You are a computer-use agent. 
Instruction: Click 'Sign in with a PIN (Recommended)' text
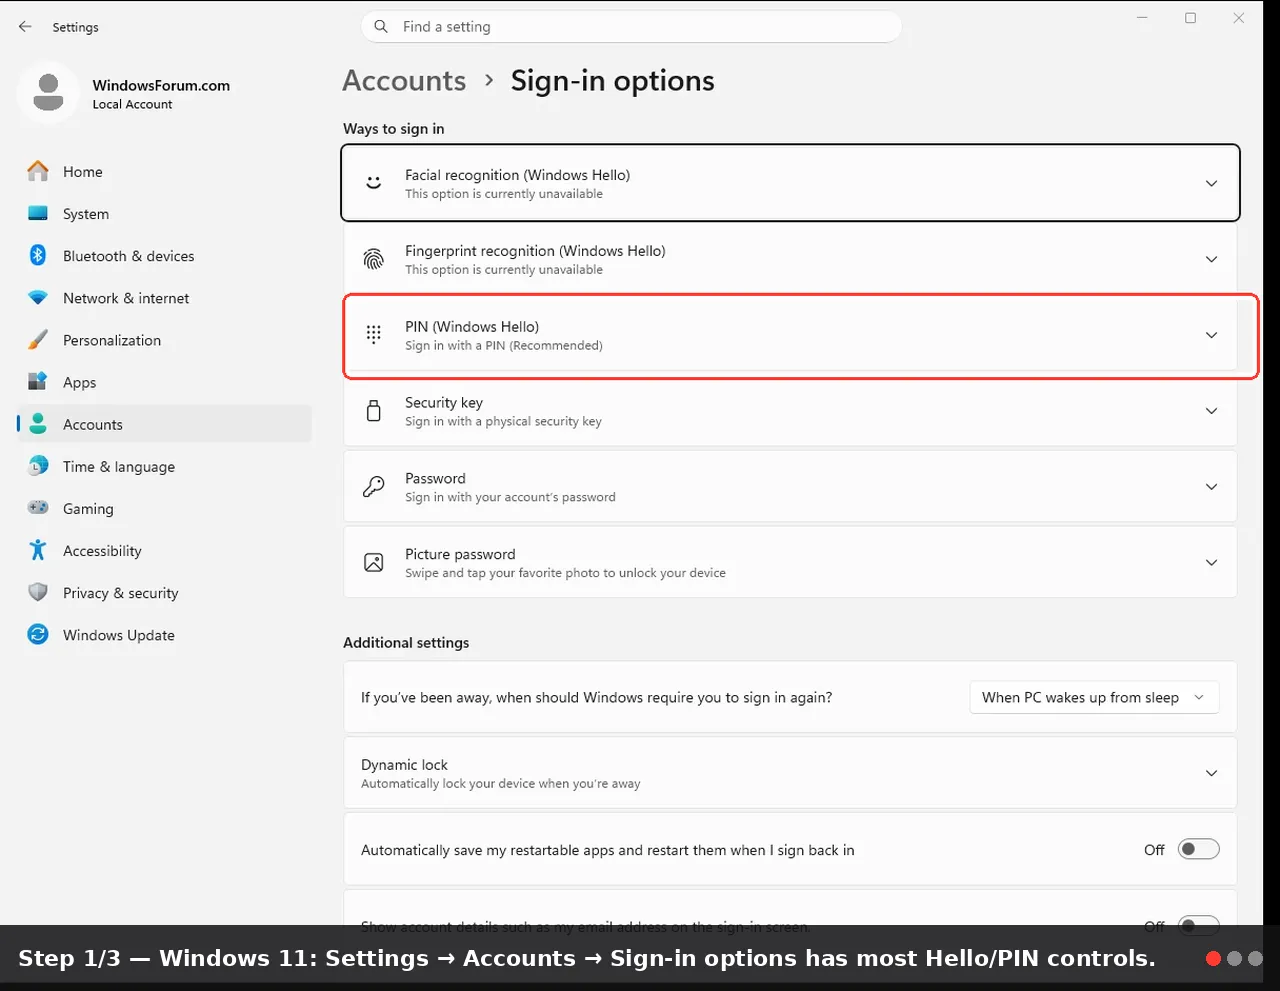pos(504,346)
